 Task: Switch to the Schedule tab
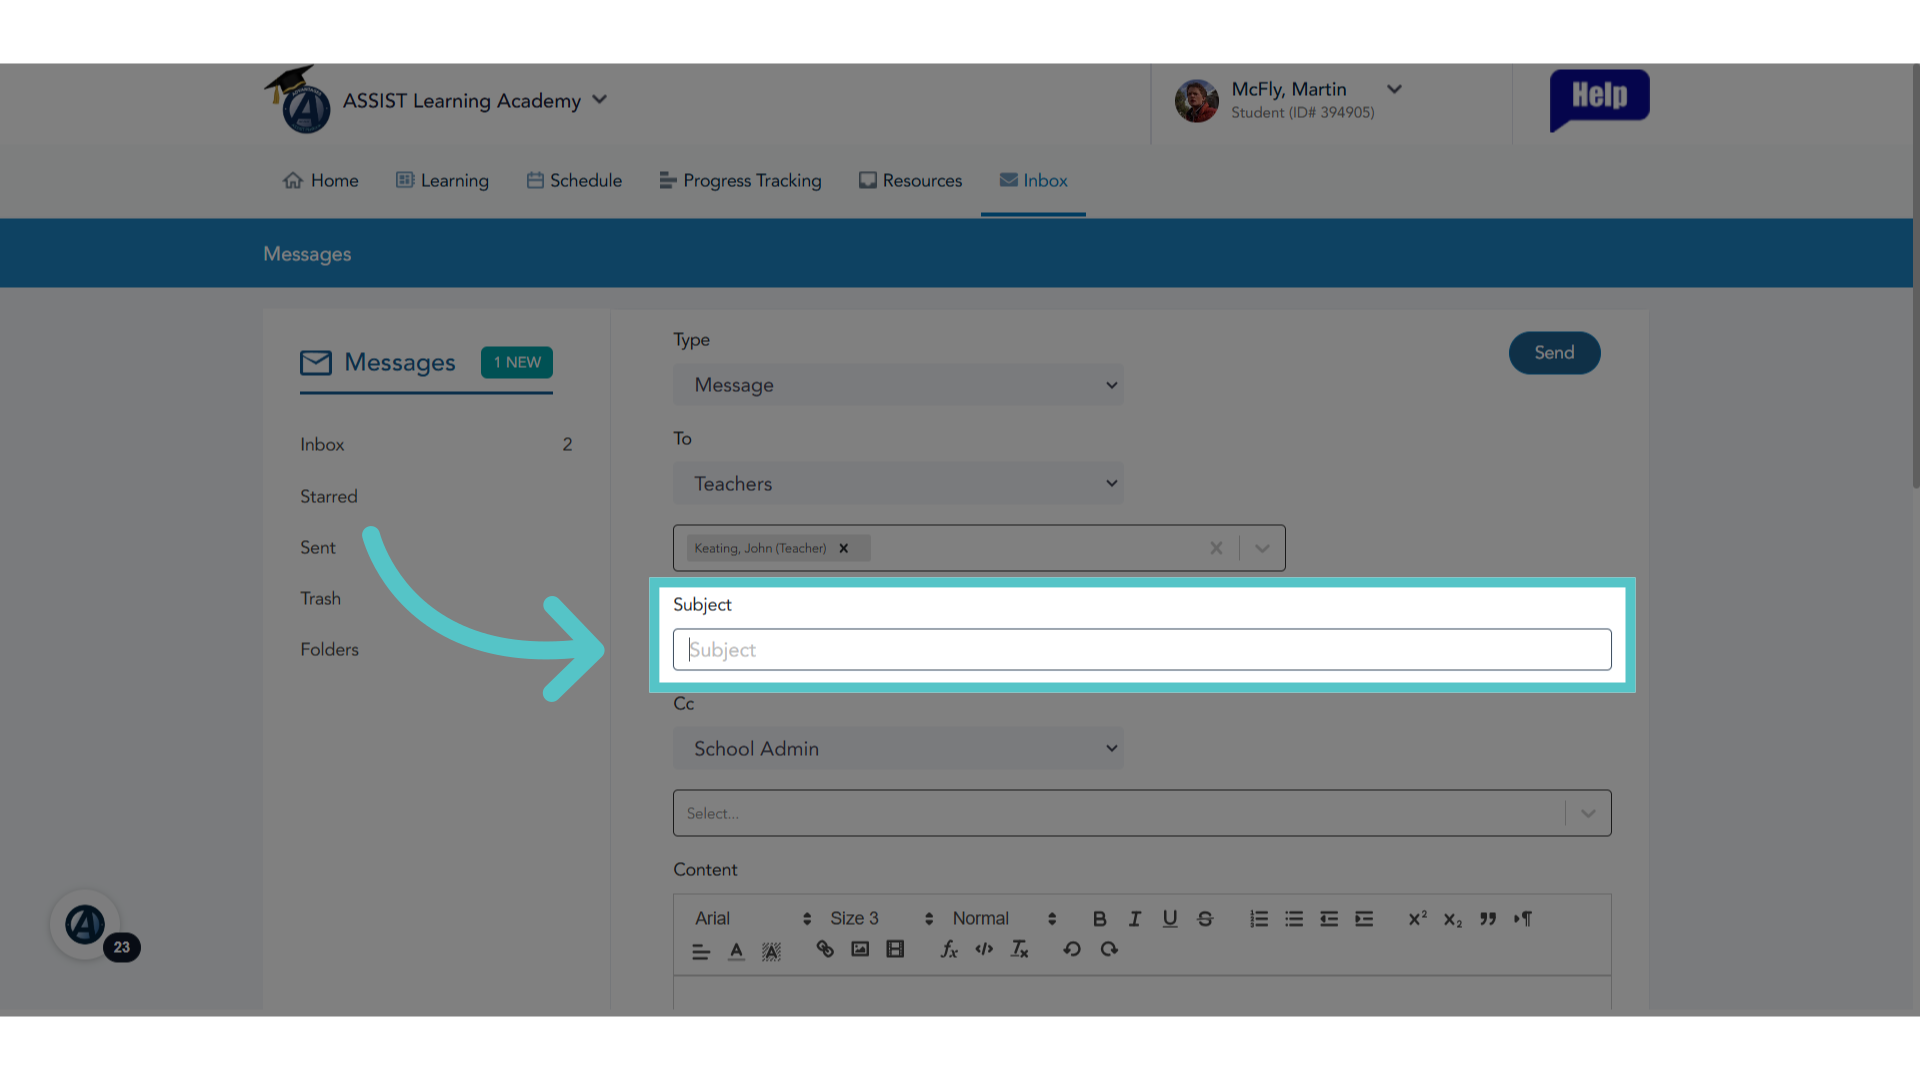574,181
